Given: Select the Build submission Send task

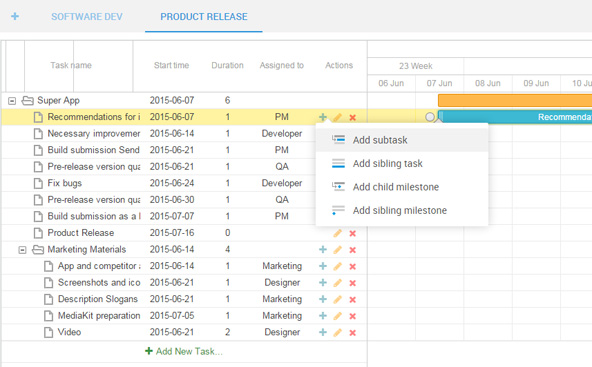Looking at the screenshot, I should 93,150.
